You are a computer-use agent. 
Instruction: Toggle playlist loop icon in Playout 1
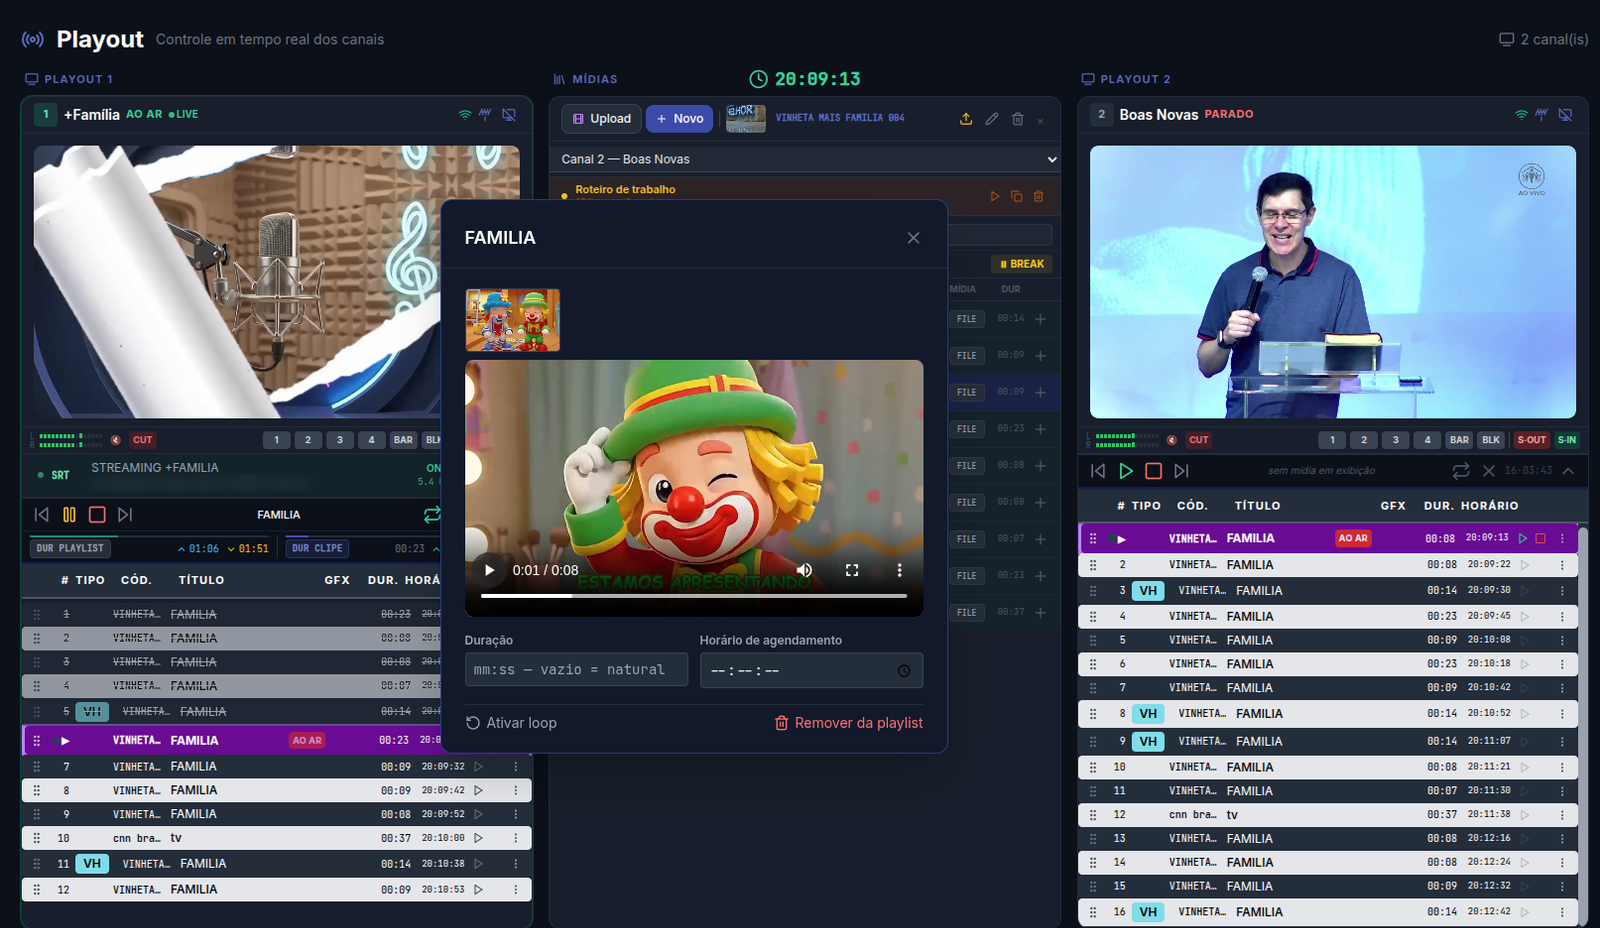(431, 514)
